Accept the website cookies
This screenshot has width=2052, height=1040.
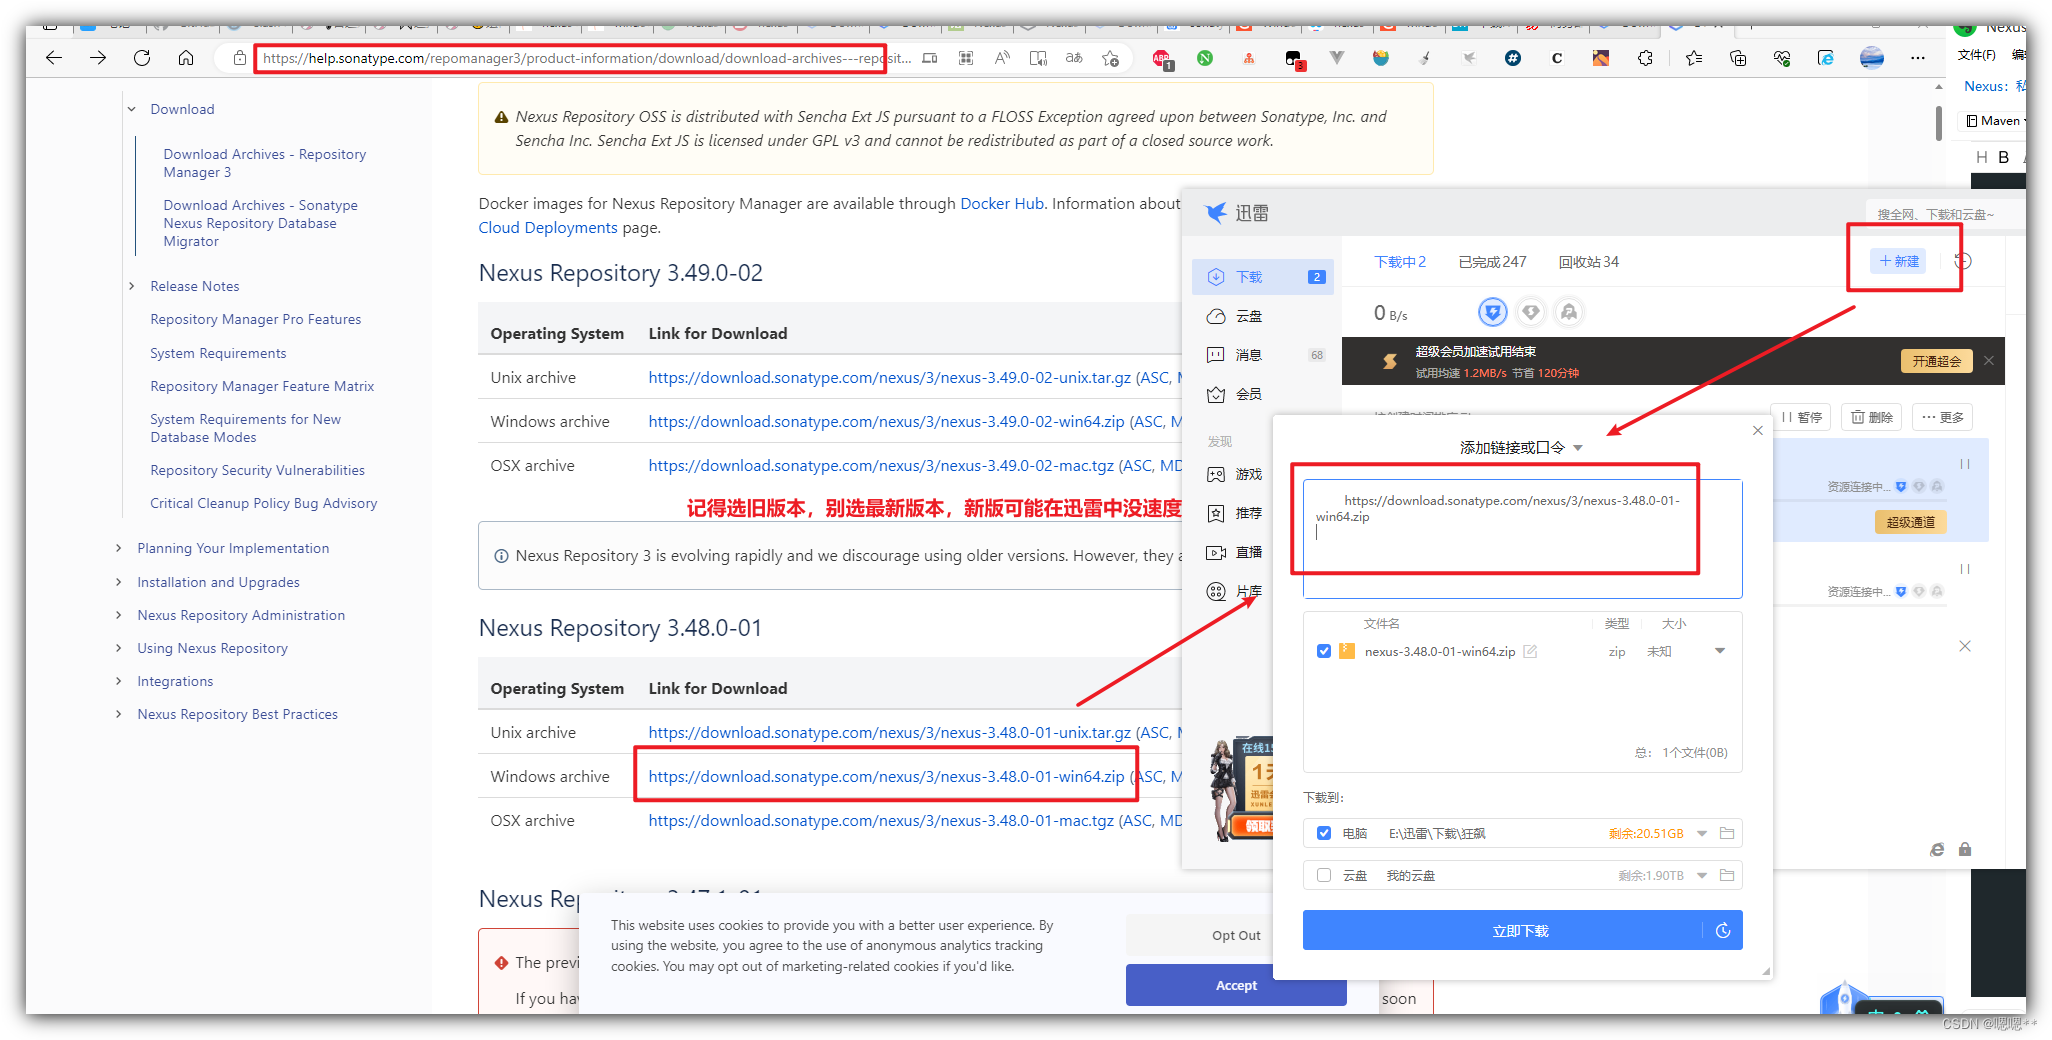pyautogui.click(x=1236, y=985)
